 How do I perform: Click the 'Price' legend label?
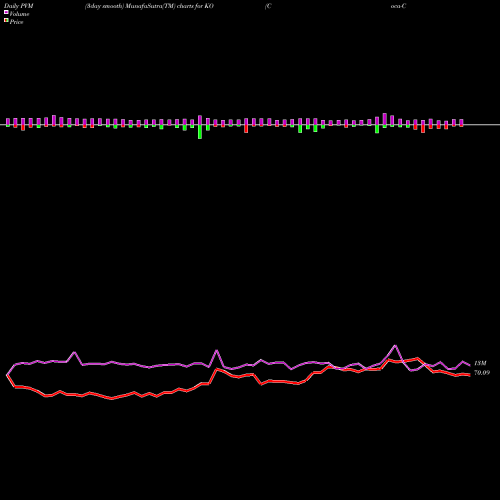[16, 22]
